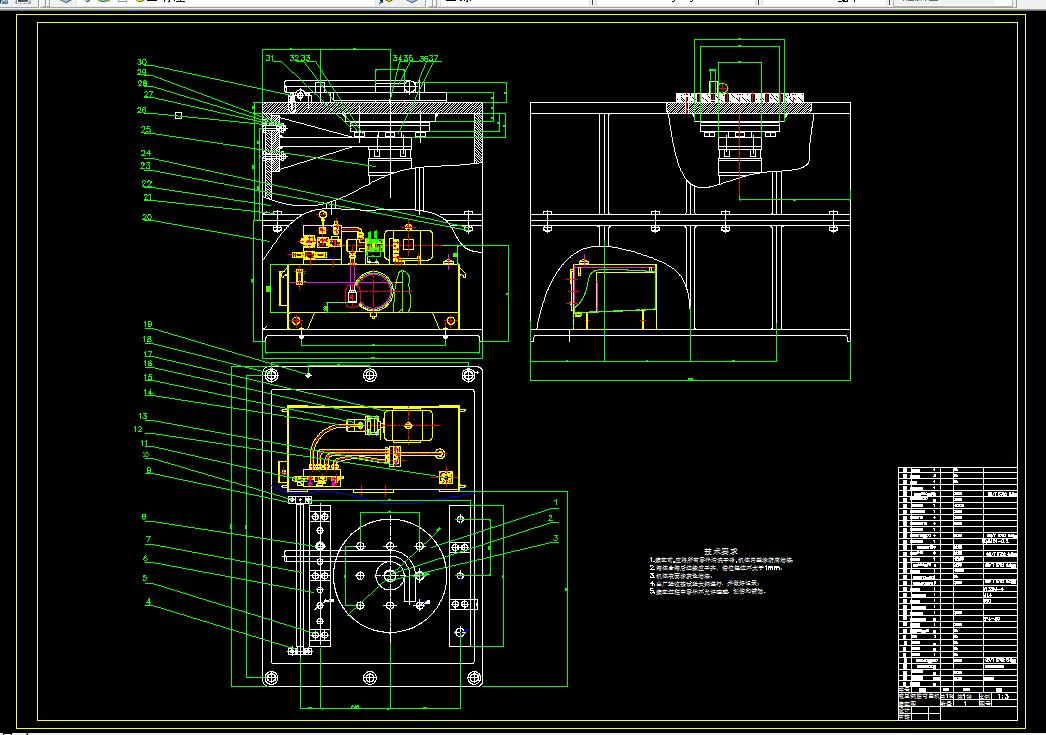The height and width of the screenshot is (735, 1046).
Task: Select part callout number 11
Action: point(144,444)
